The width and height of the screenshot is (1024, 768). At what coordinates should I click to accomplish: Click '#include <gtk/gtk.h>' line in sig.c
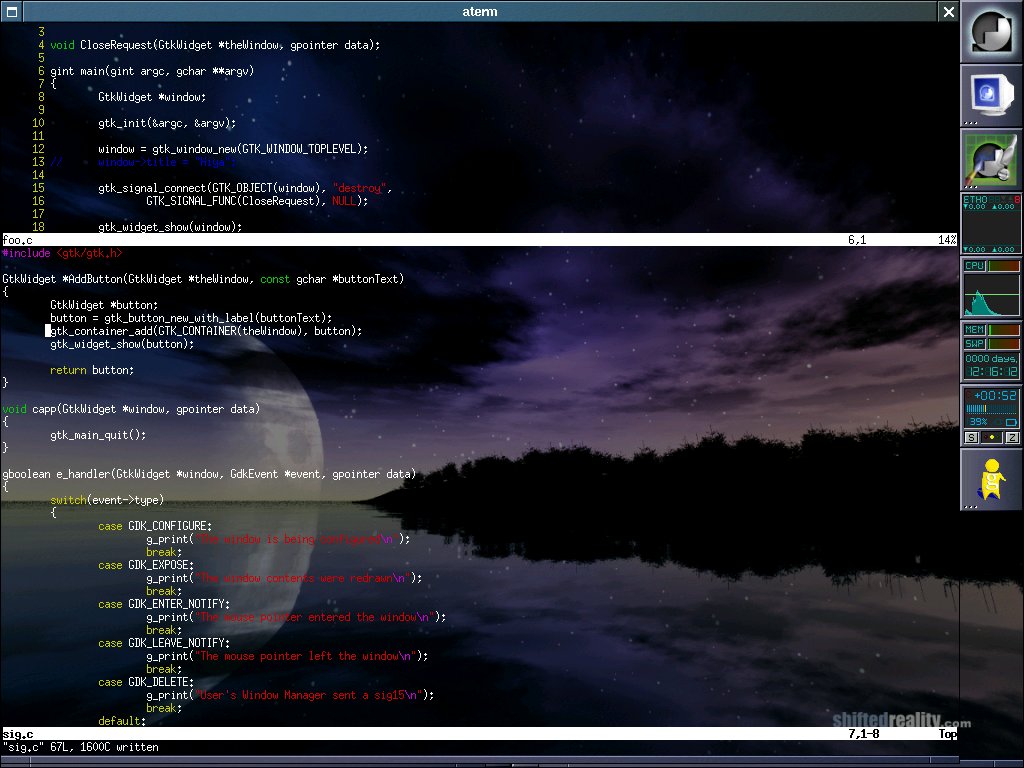[62, 253]
